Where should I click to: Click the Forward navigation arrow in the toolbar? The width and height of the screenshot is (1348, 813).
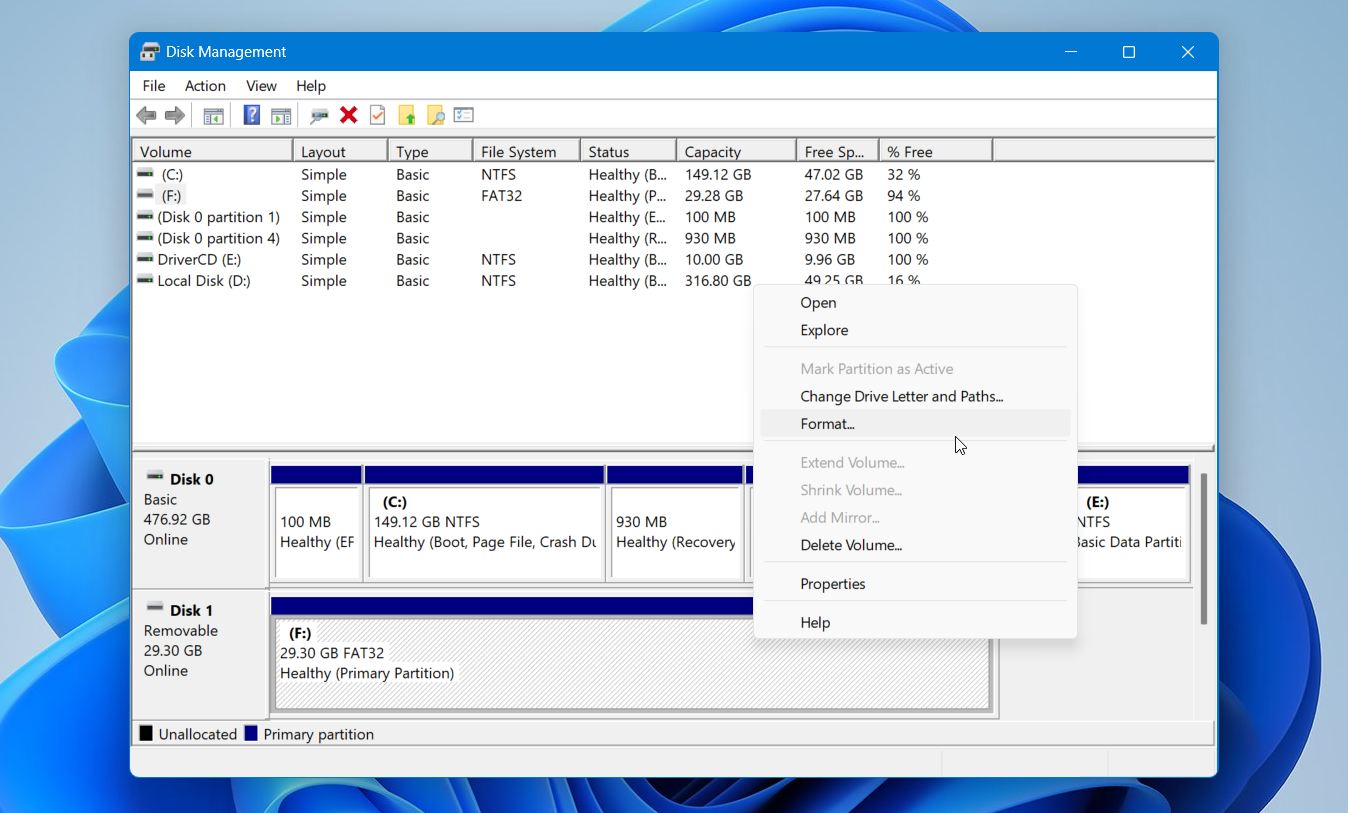pos(174,114)
